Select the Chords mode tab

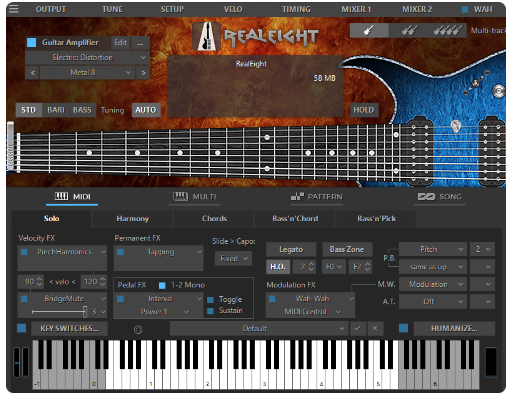click(214, 219)
